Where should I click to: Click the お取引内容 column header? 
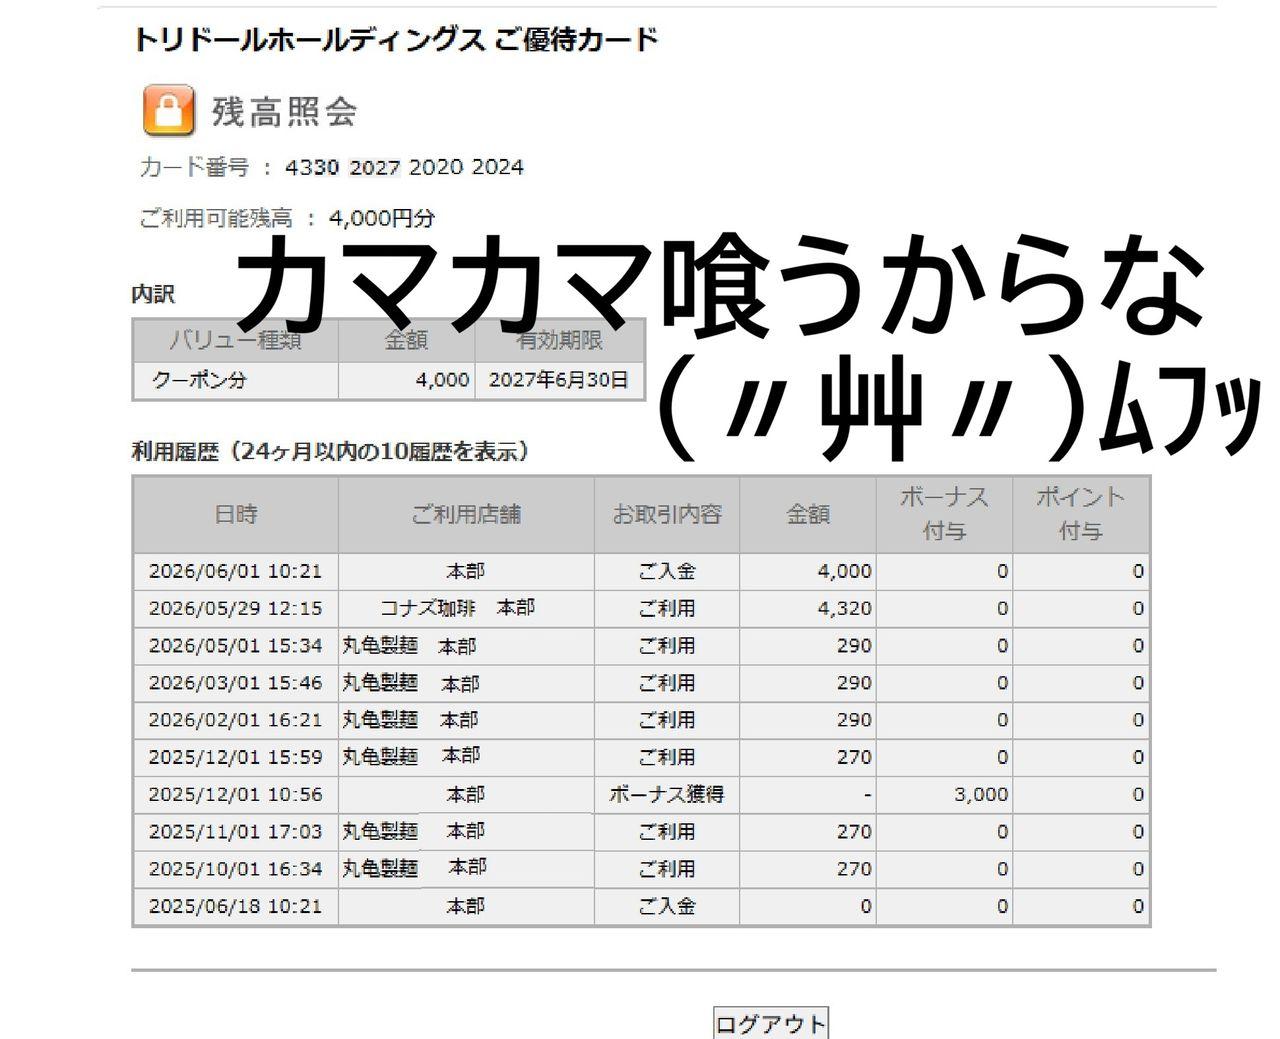(x=667, y=514)
